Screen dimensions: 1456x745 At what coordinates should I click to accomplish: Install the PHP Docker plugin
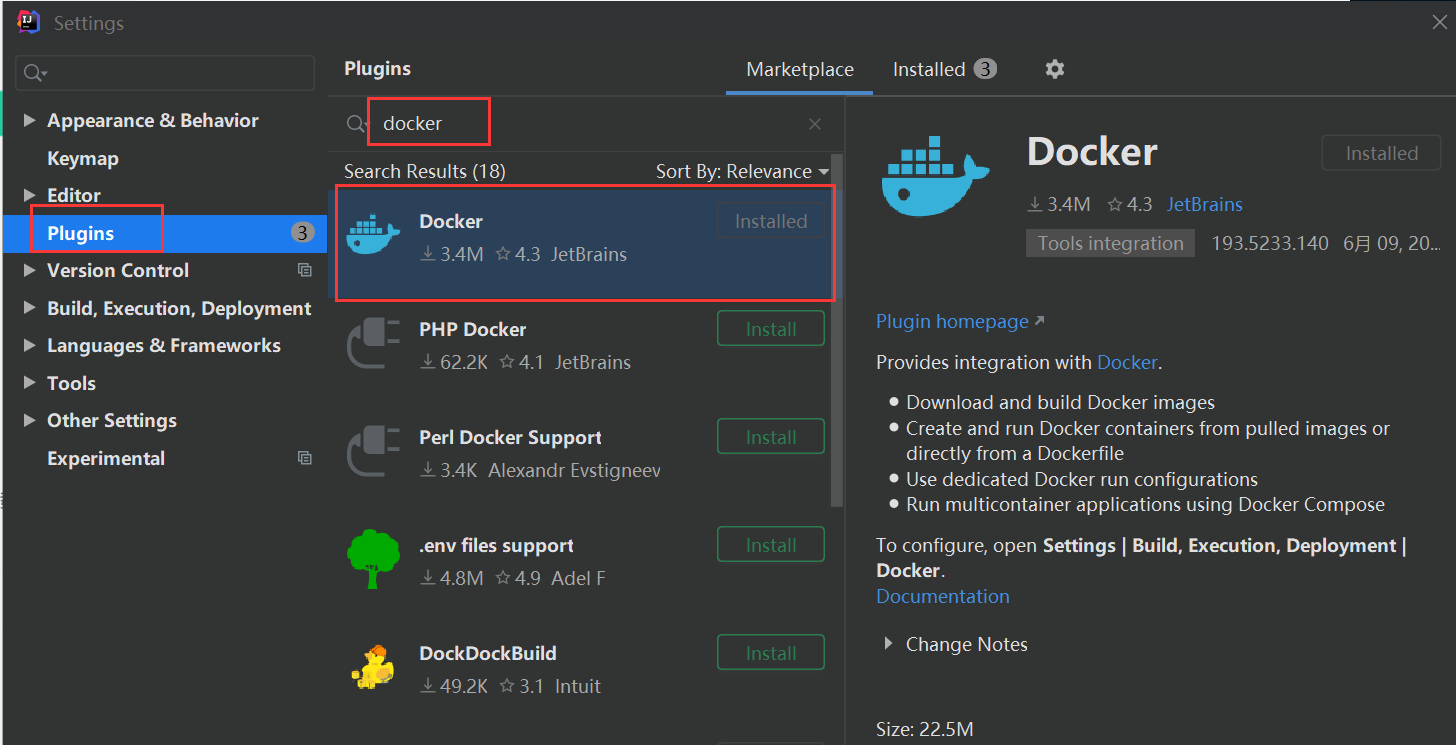click(770, 327)
